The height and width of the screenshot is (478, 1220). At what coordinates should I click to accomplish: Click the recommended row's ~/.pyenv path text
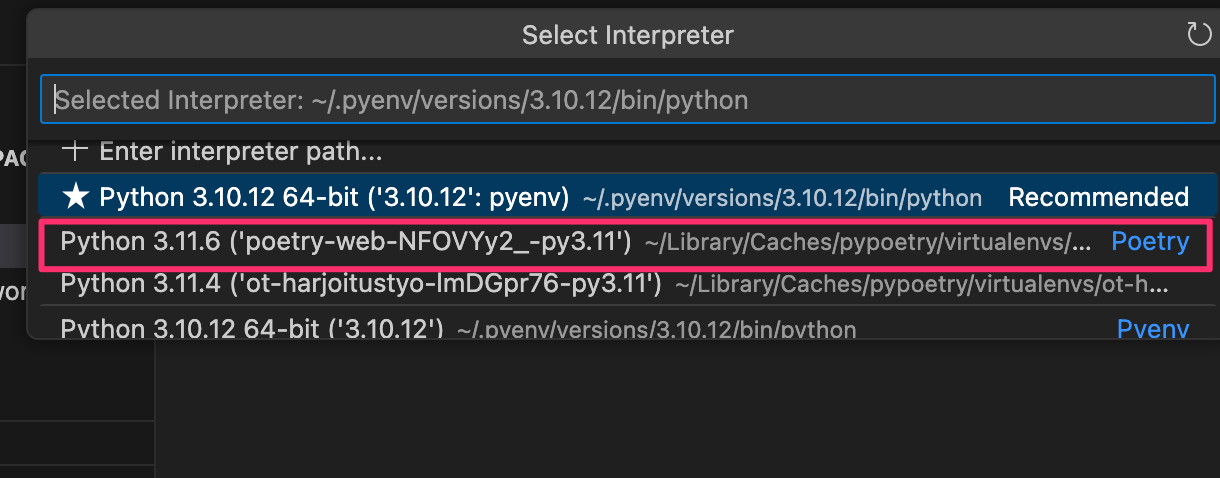click(781, 198)
